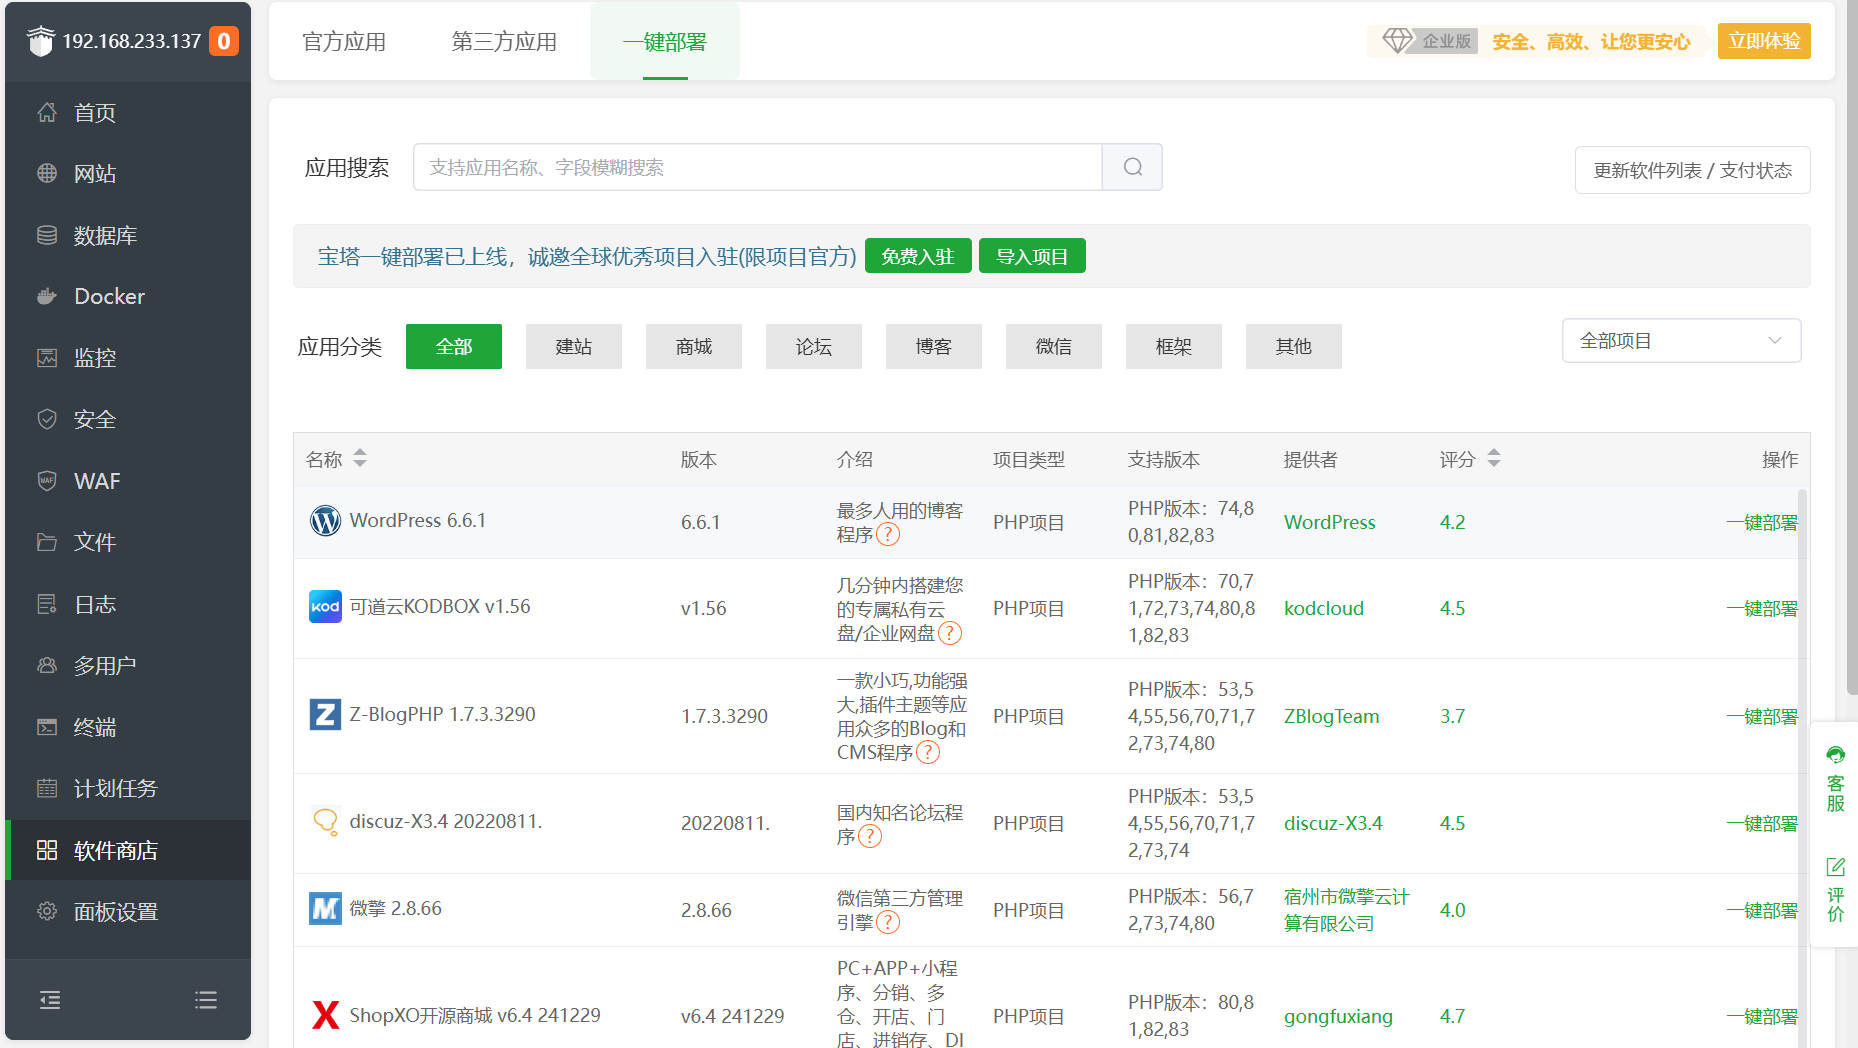Image resolution: width=1858 pixels, height=1048 pixels.
Task: Click 一键部署 link for discuz-X3.4
Action: pos(1761,824)
